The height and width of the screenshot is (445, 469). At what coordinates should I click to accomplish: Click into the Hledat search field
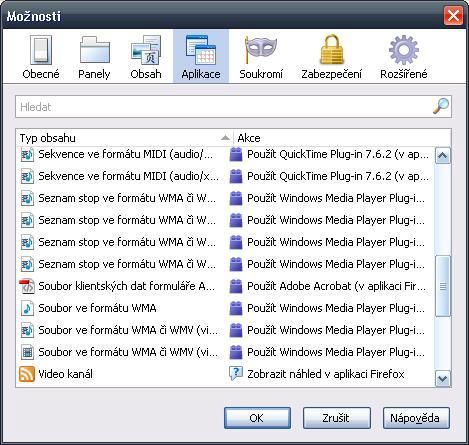[x=223, y=107]
